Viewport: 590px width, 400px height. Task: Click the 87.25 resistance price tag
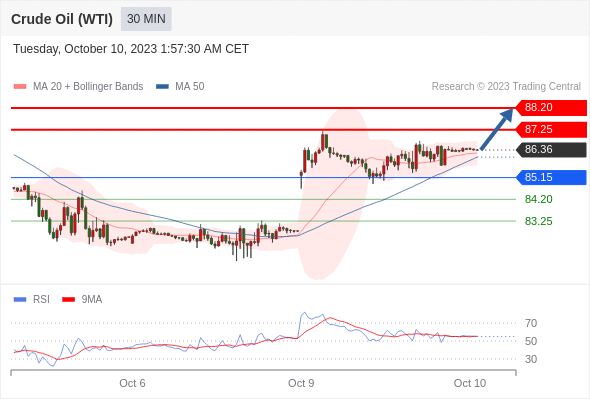551,129
